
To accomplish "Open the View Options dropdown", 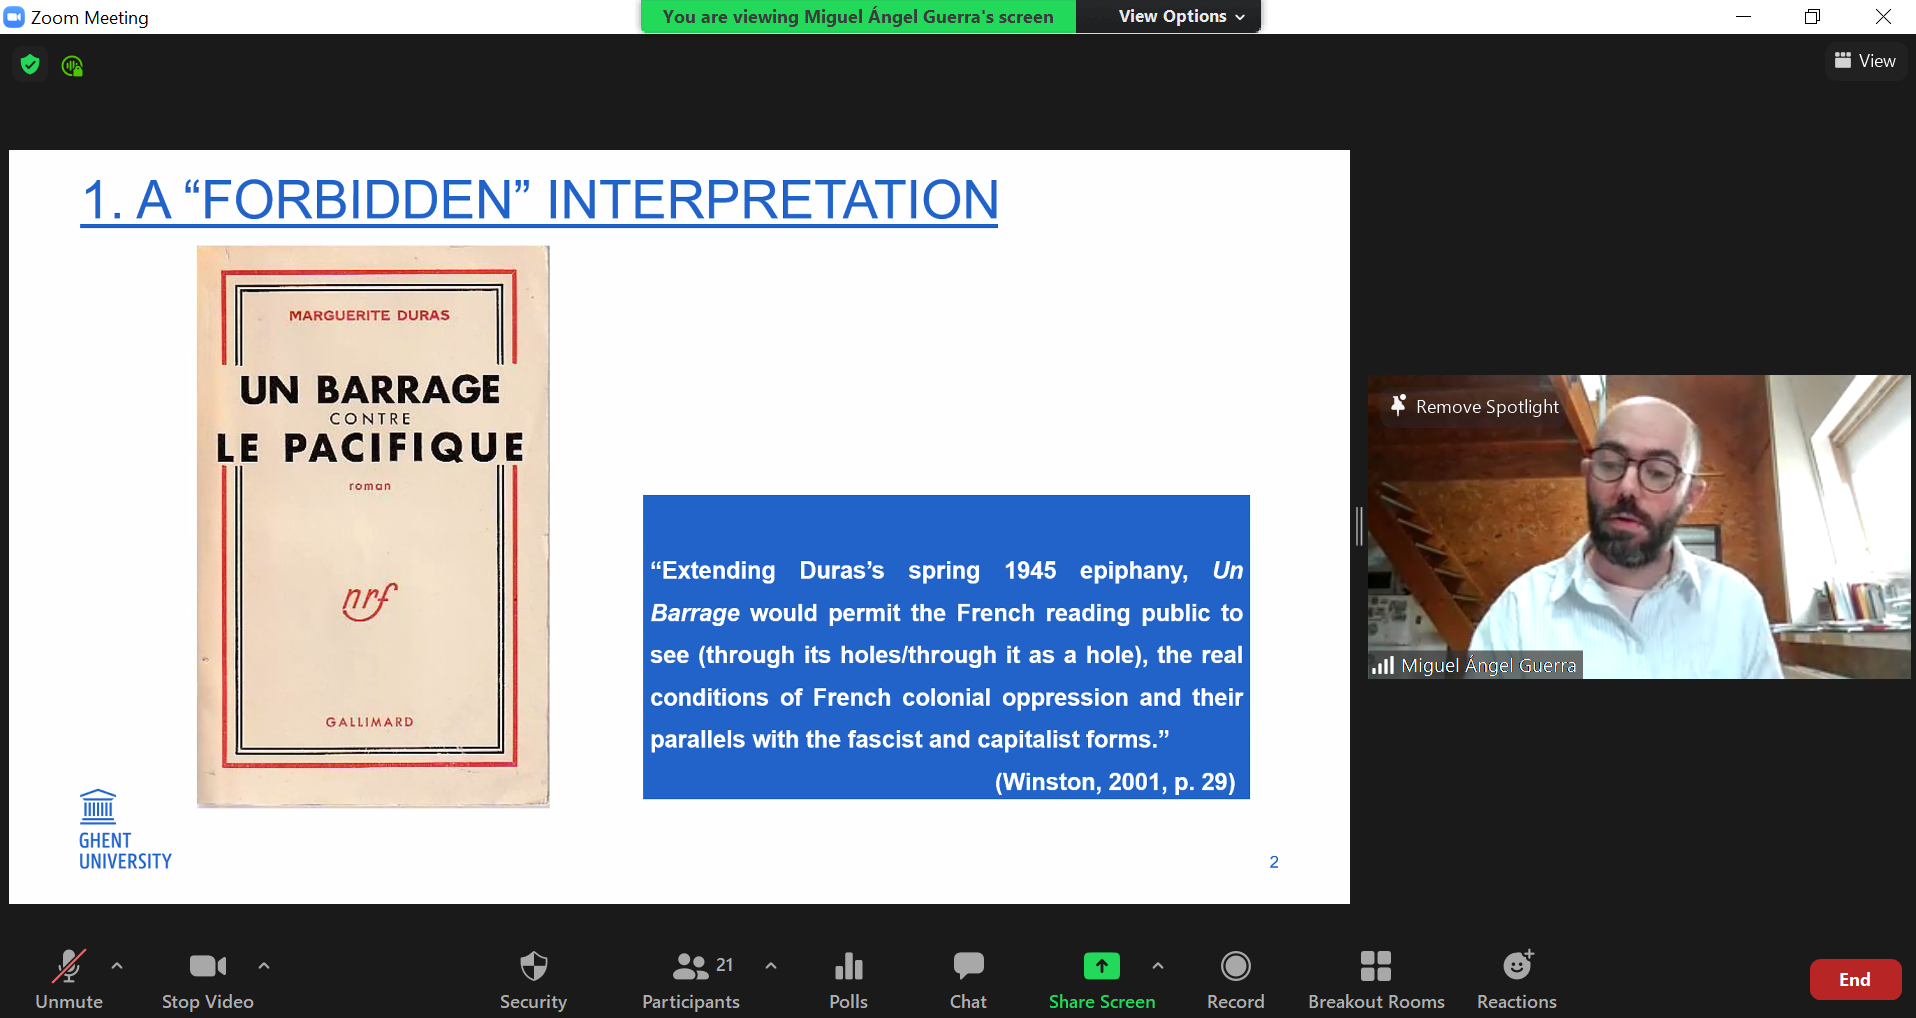I will coord(1181,16).
